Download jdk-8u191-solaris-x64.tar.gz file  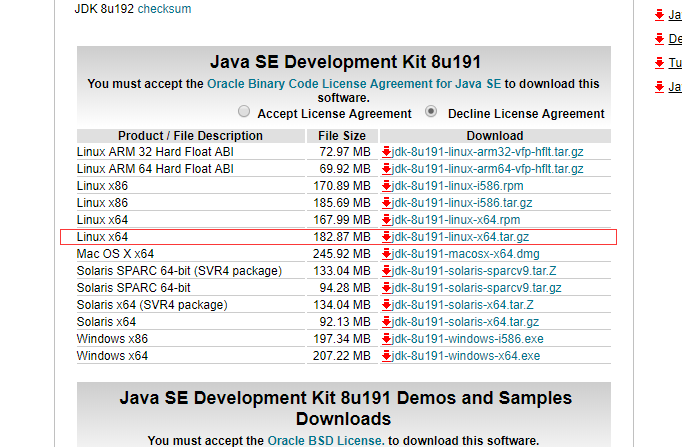coord(465,321)
